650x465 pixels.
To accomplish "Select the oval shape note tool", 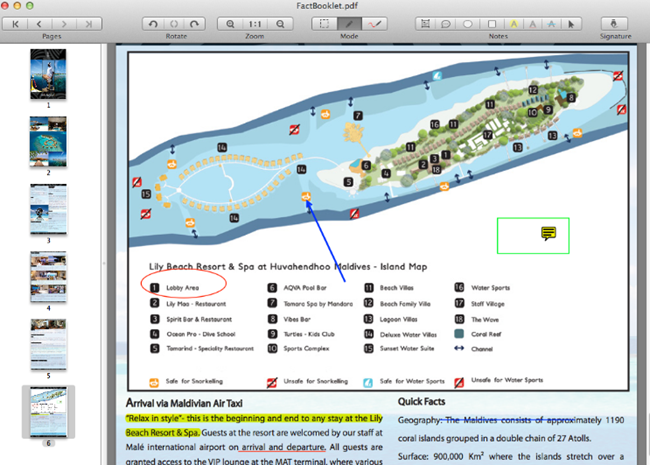I will pos(468,24).
